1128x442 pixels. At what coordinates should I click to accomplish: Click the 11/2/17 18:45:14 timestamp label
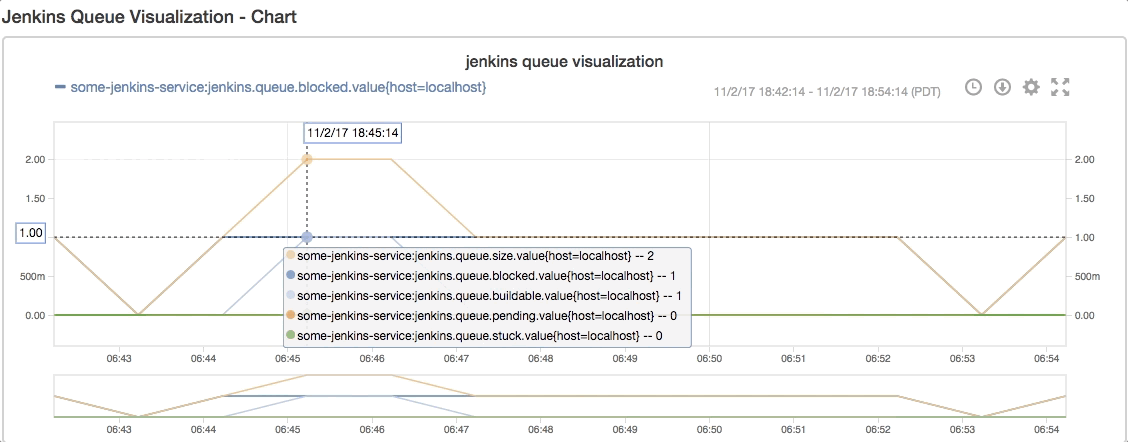coord(353,133)
